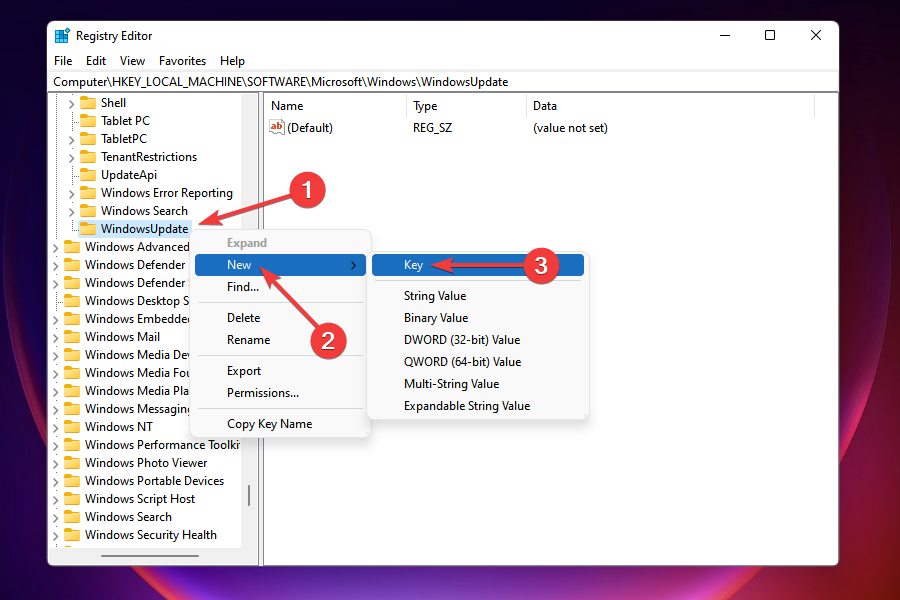Screen dimensions: 900x600
Task: Click the "(value not set)" data cell
Action: 570,128
